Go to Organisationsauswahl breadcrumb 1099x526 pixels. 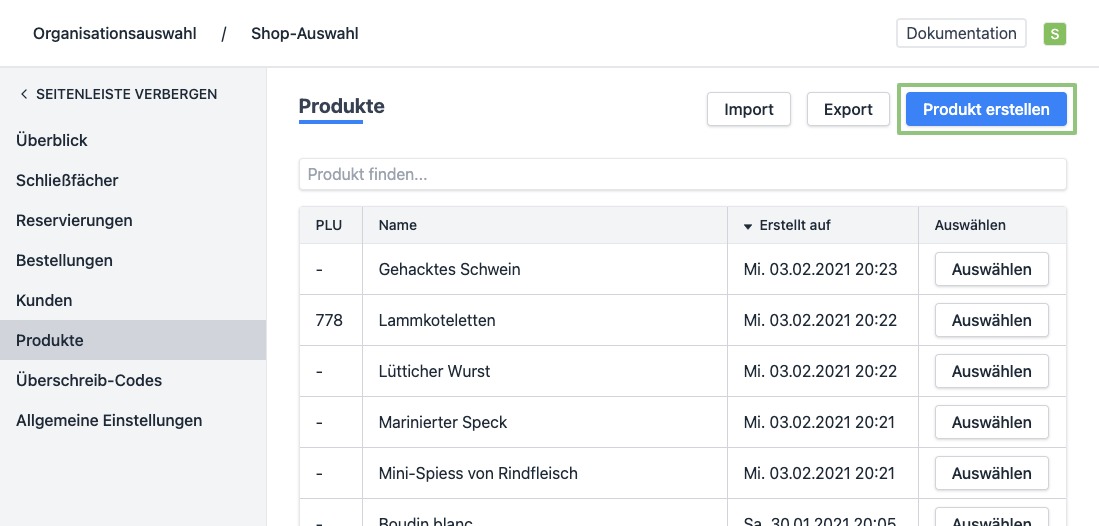115,34
